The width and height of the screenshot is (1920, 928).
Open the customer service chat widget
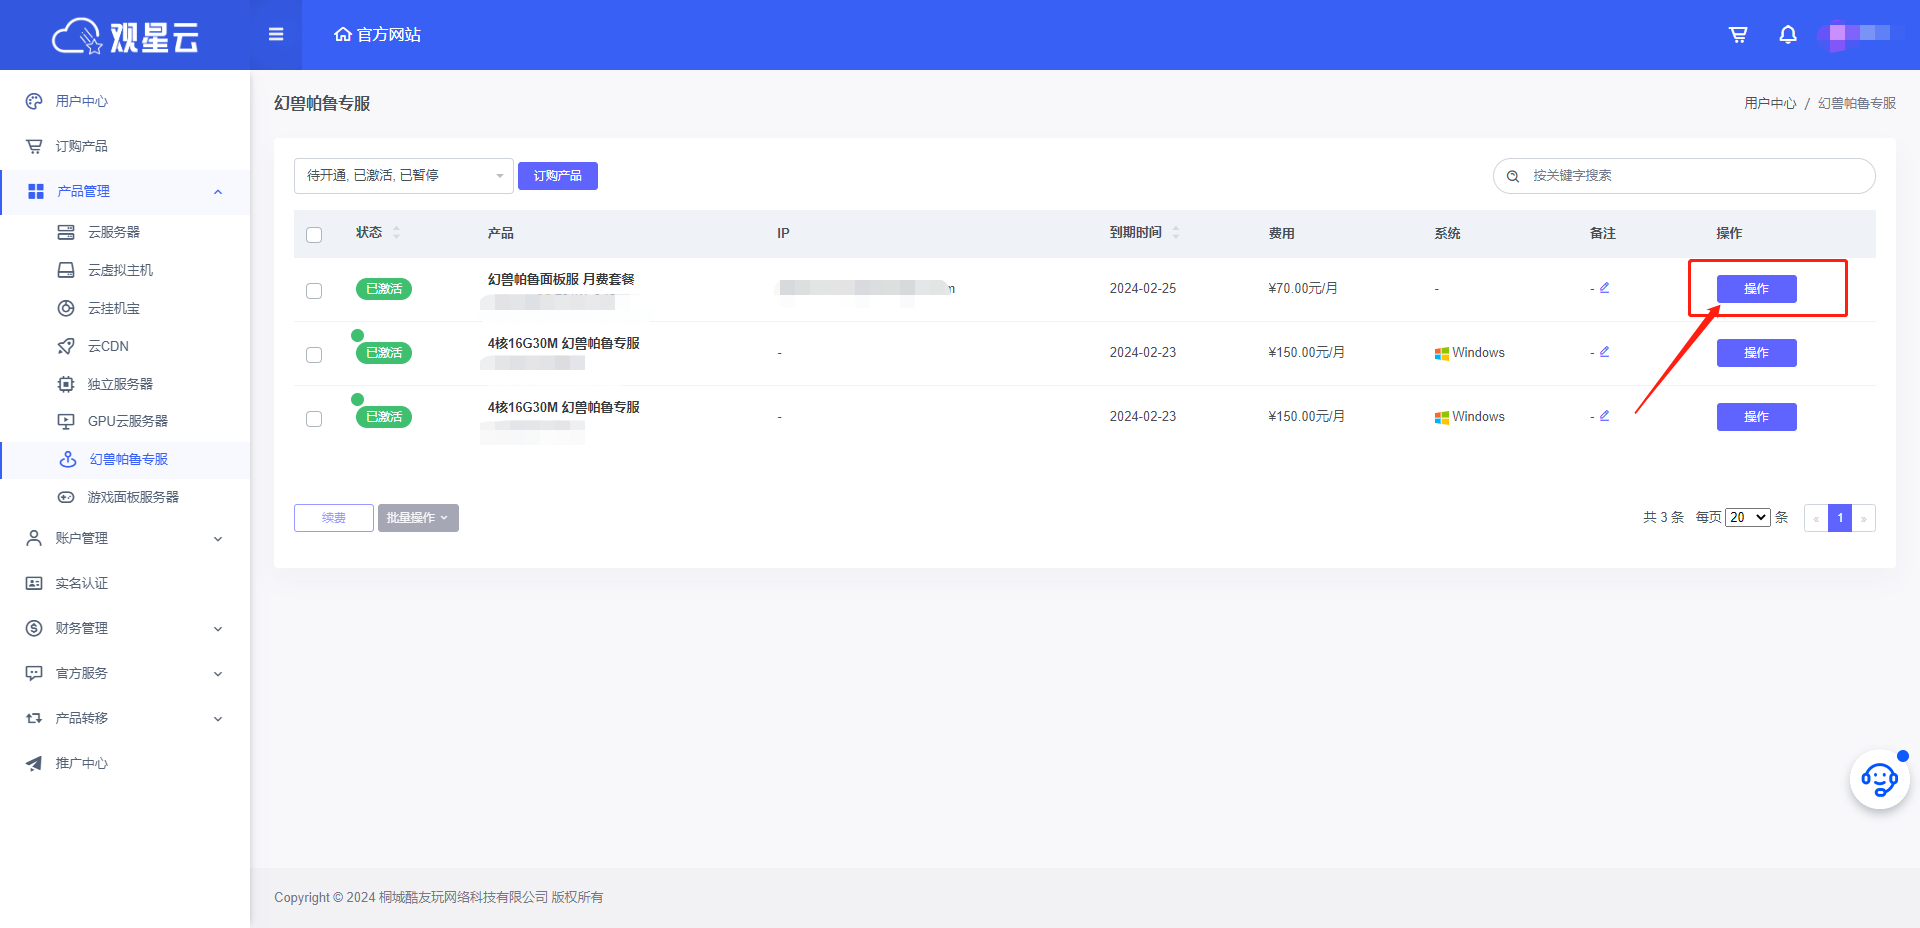pyautogui.click(x=1880, y=780)
